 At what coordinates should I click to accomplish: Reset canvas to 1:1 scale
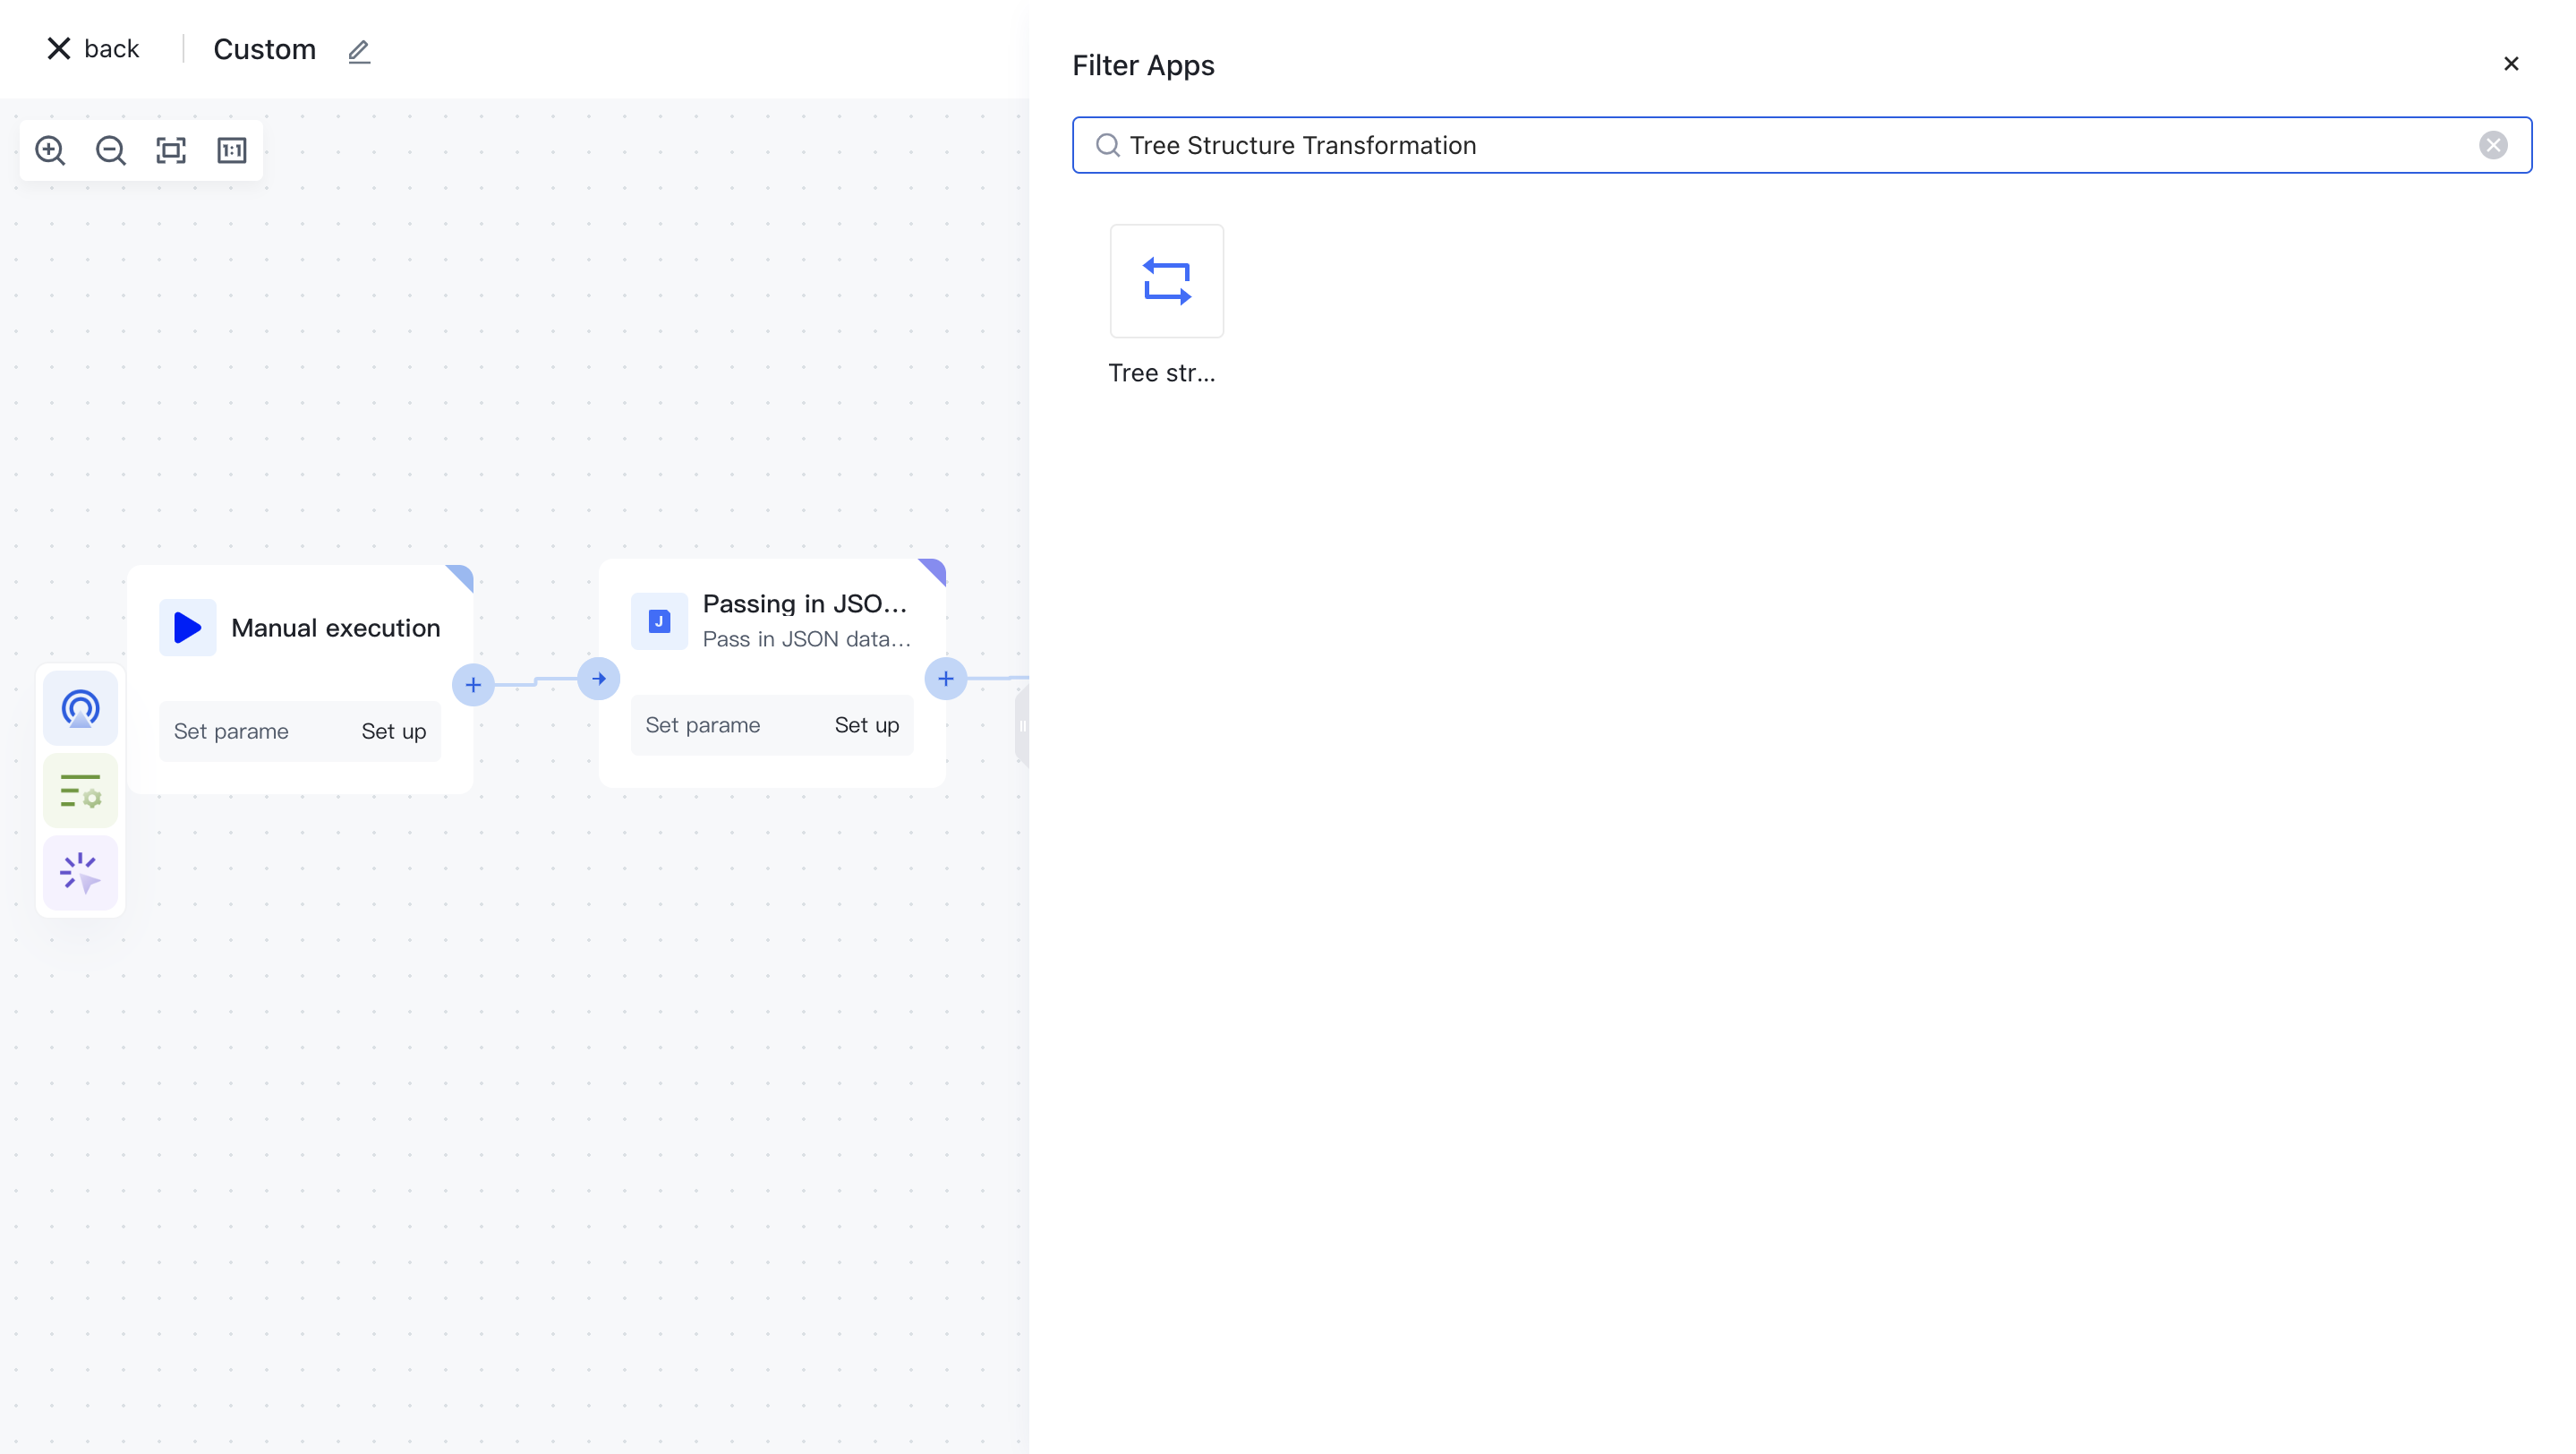click(x=232, y=150)
